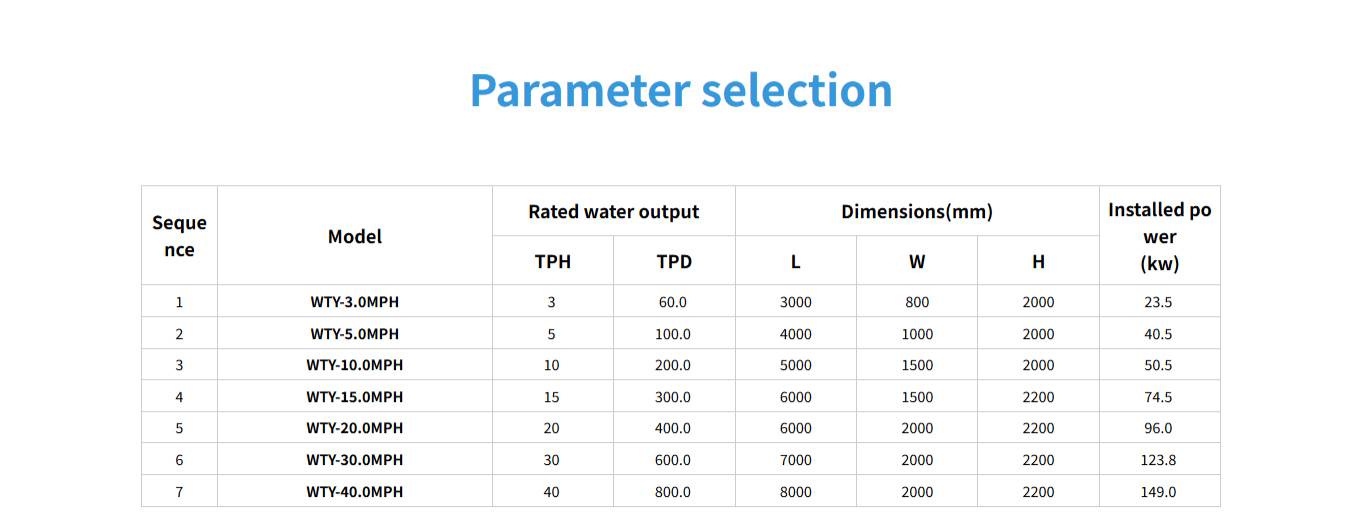Click the 8000 length value
Viewport: 1362px width, 531px height.
coord(796,492)
